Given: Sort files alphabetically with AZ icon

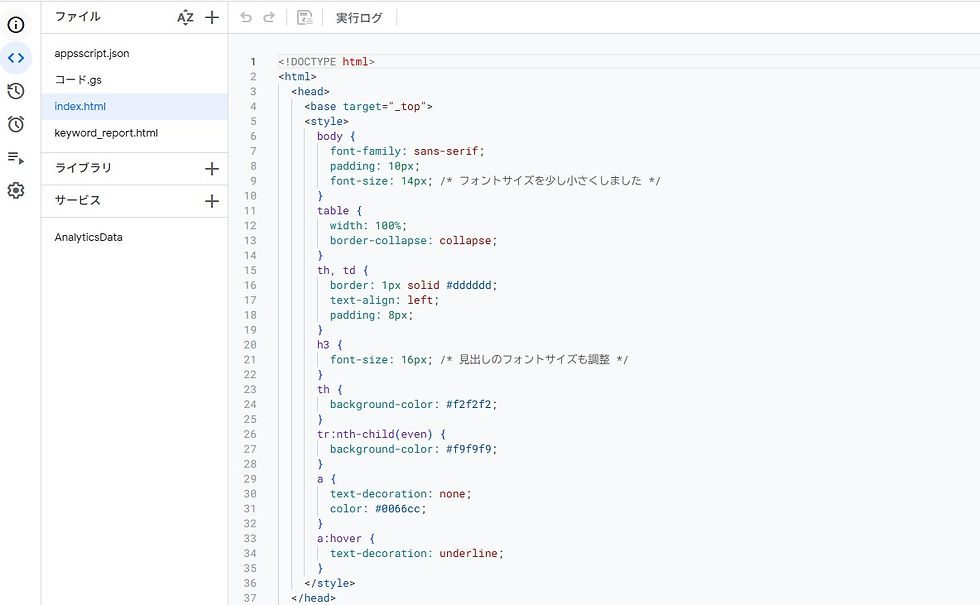Looking at the screenshot, I should point(185,18).
